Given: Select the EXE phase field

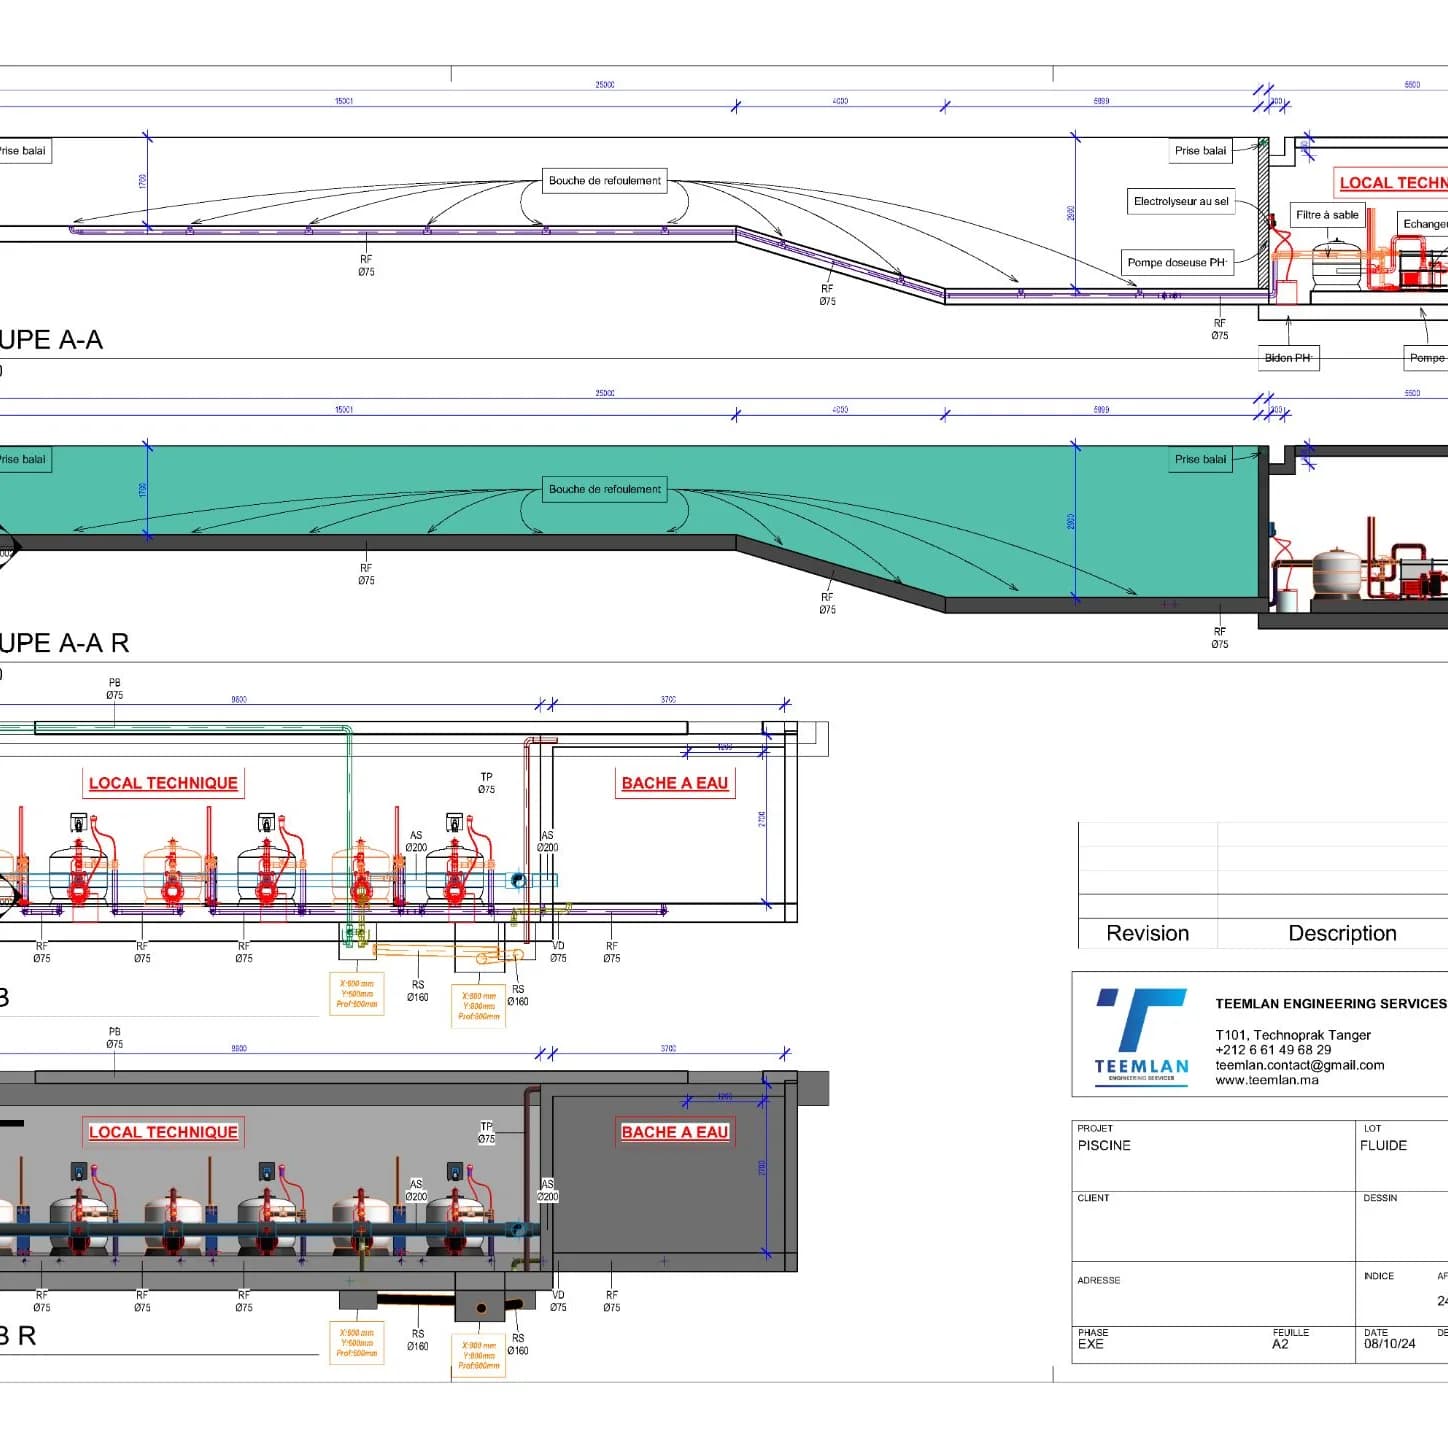Looking at the screenshot, I should tap(1091, 1344).
